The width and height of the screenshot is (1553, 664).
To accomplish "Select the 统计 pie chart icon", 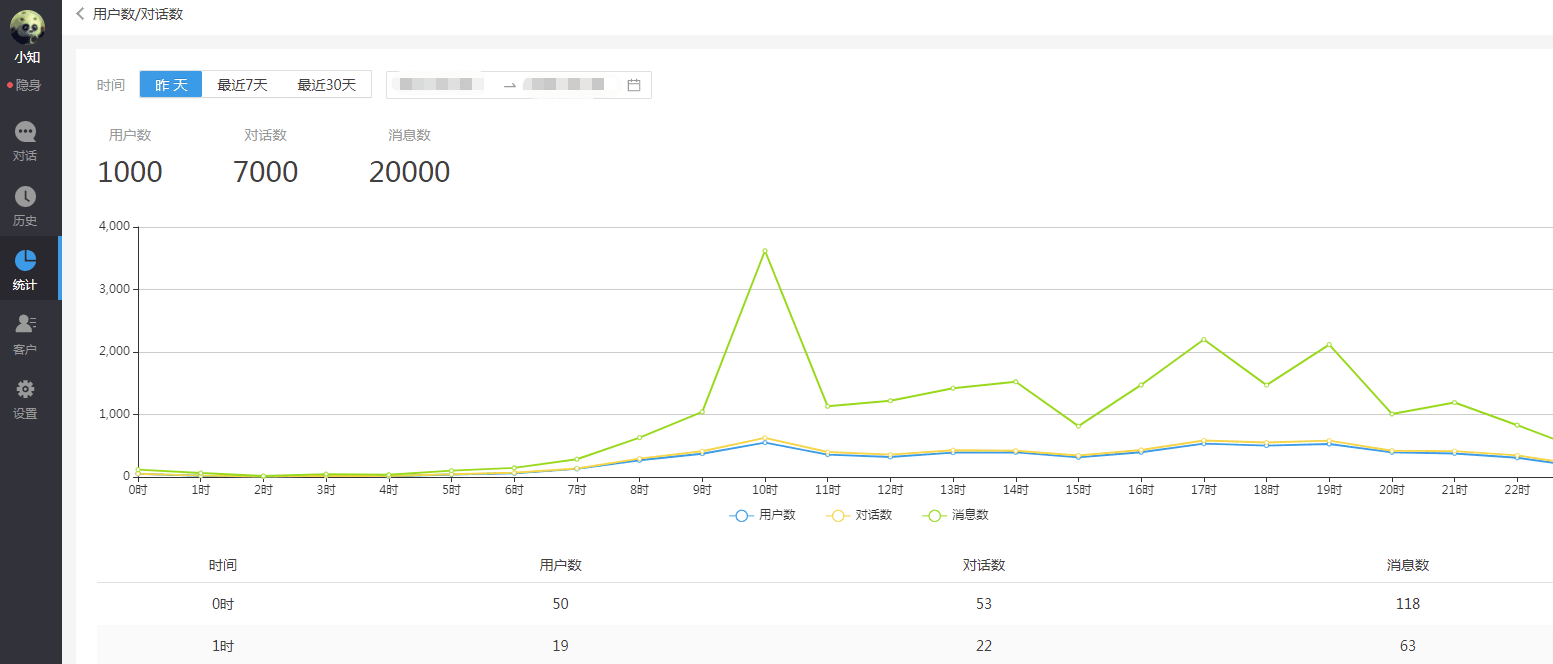I will (26, 260).
